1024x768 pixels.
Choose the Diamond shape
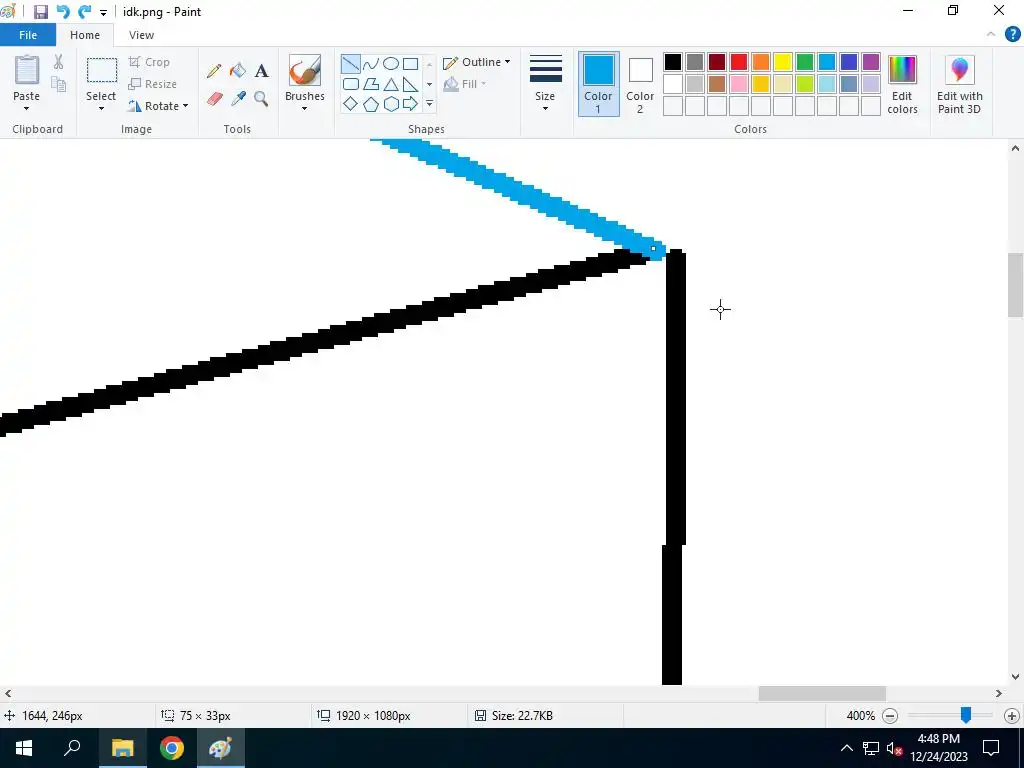(351, 104)
